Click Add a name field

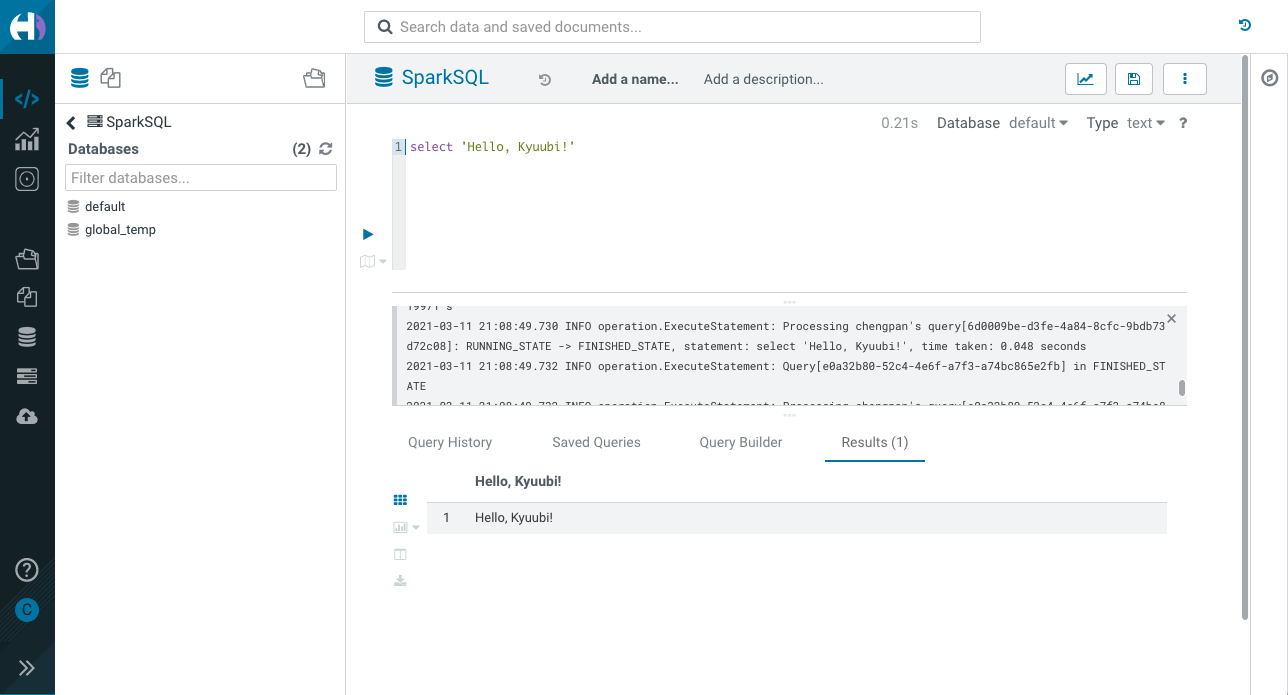click(635, 79)
